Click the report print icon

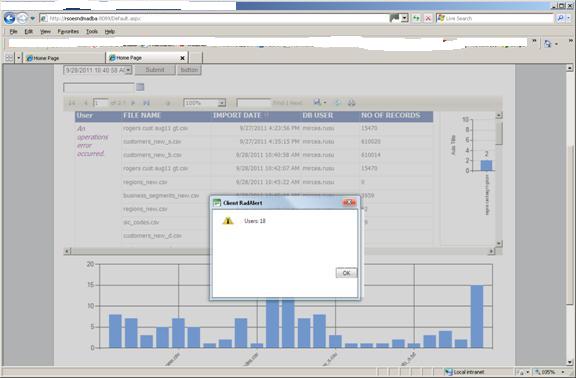point(352,103)
